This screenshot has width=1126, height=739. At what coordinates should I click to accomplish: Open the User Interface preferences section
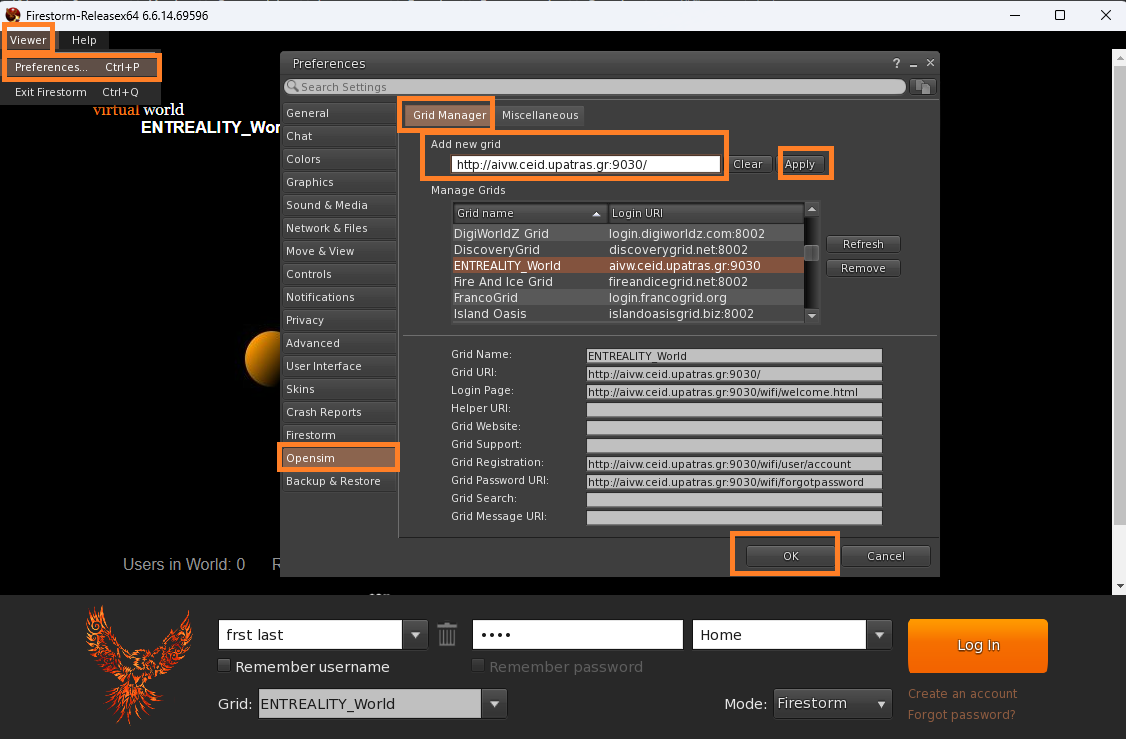(339, 366)
